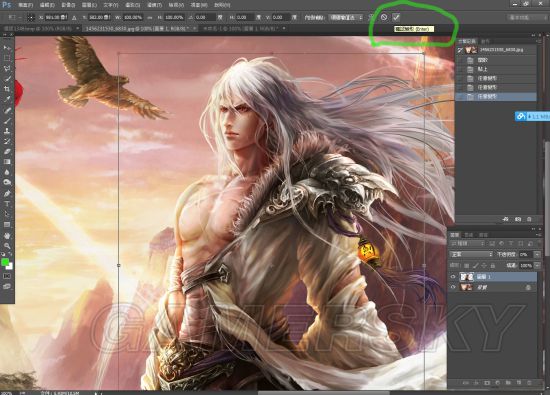Switch to the first document tab
This screenshot has width=550, height=395.
coord(39,28)
